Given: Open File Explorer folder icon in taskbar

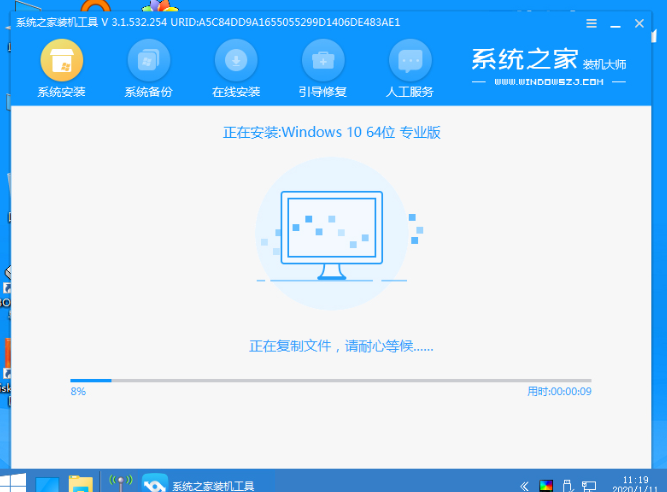Looking at the screenshot, I should pos(81,484).
